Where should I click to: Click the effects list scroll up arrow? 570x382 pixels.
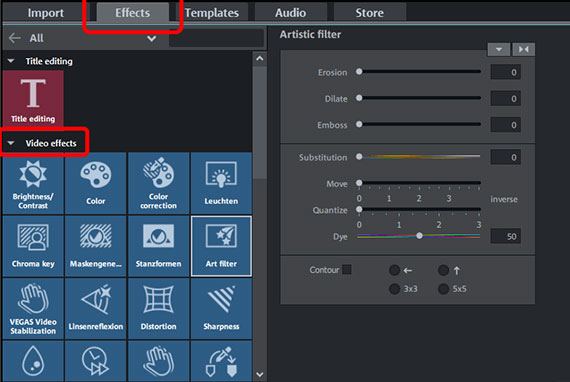click(260, 58)
